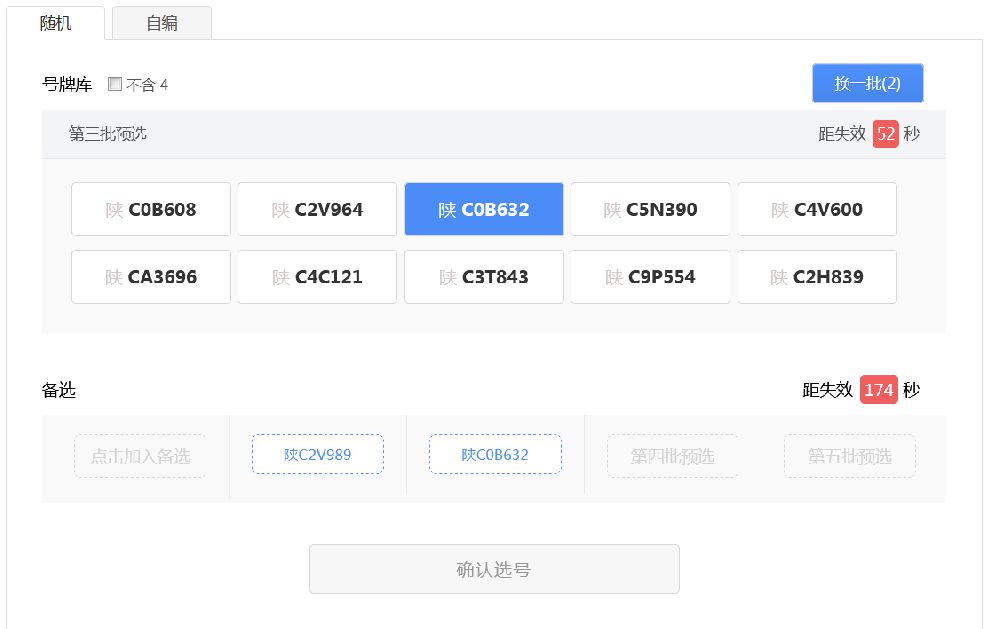Switch to the 随机 tab
This screenshot has width=1000, height=629.
[x=56, y=23]
